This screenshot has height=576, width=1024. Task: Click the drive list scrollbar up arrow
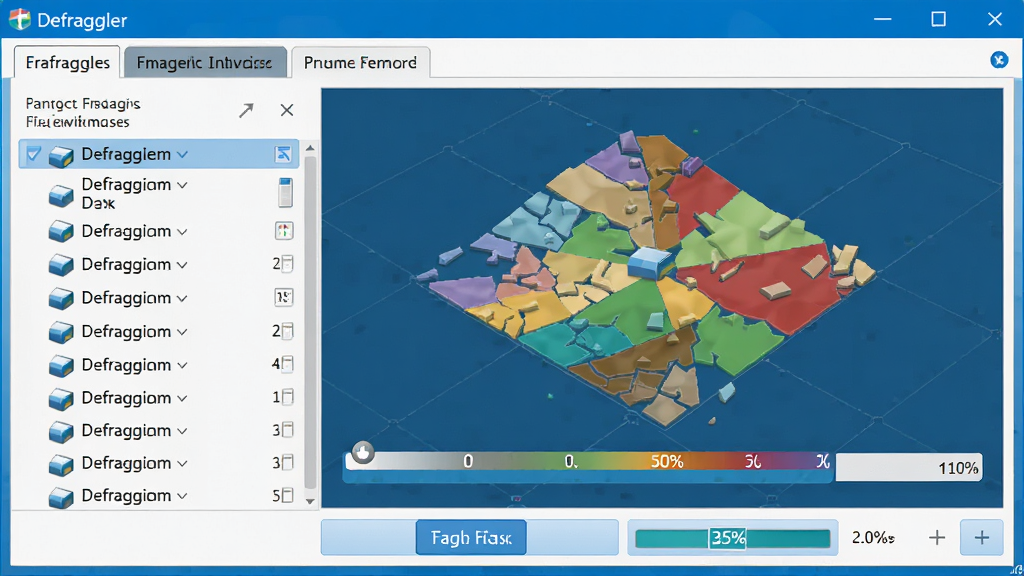click(310, 148)
